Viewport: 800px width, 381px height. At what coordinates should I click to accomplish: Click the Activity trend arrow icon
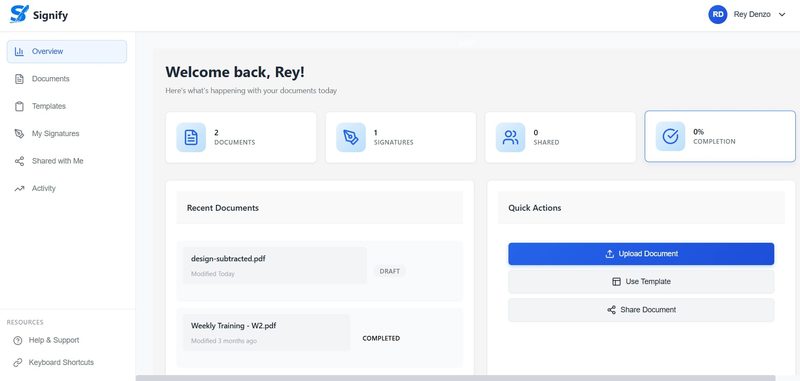(19, 189)
